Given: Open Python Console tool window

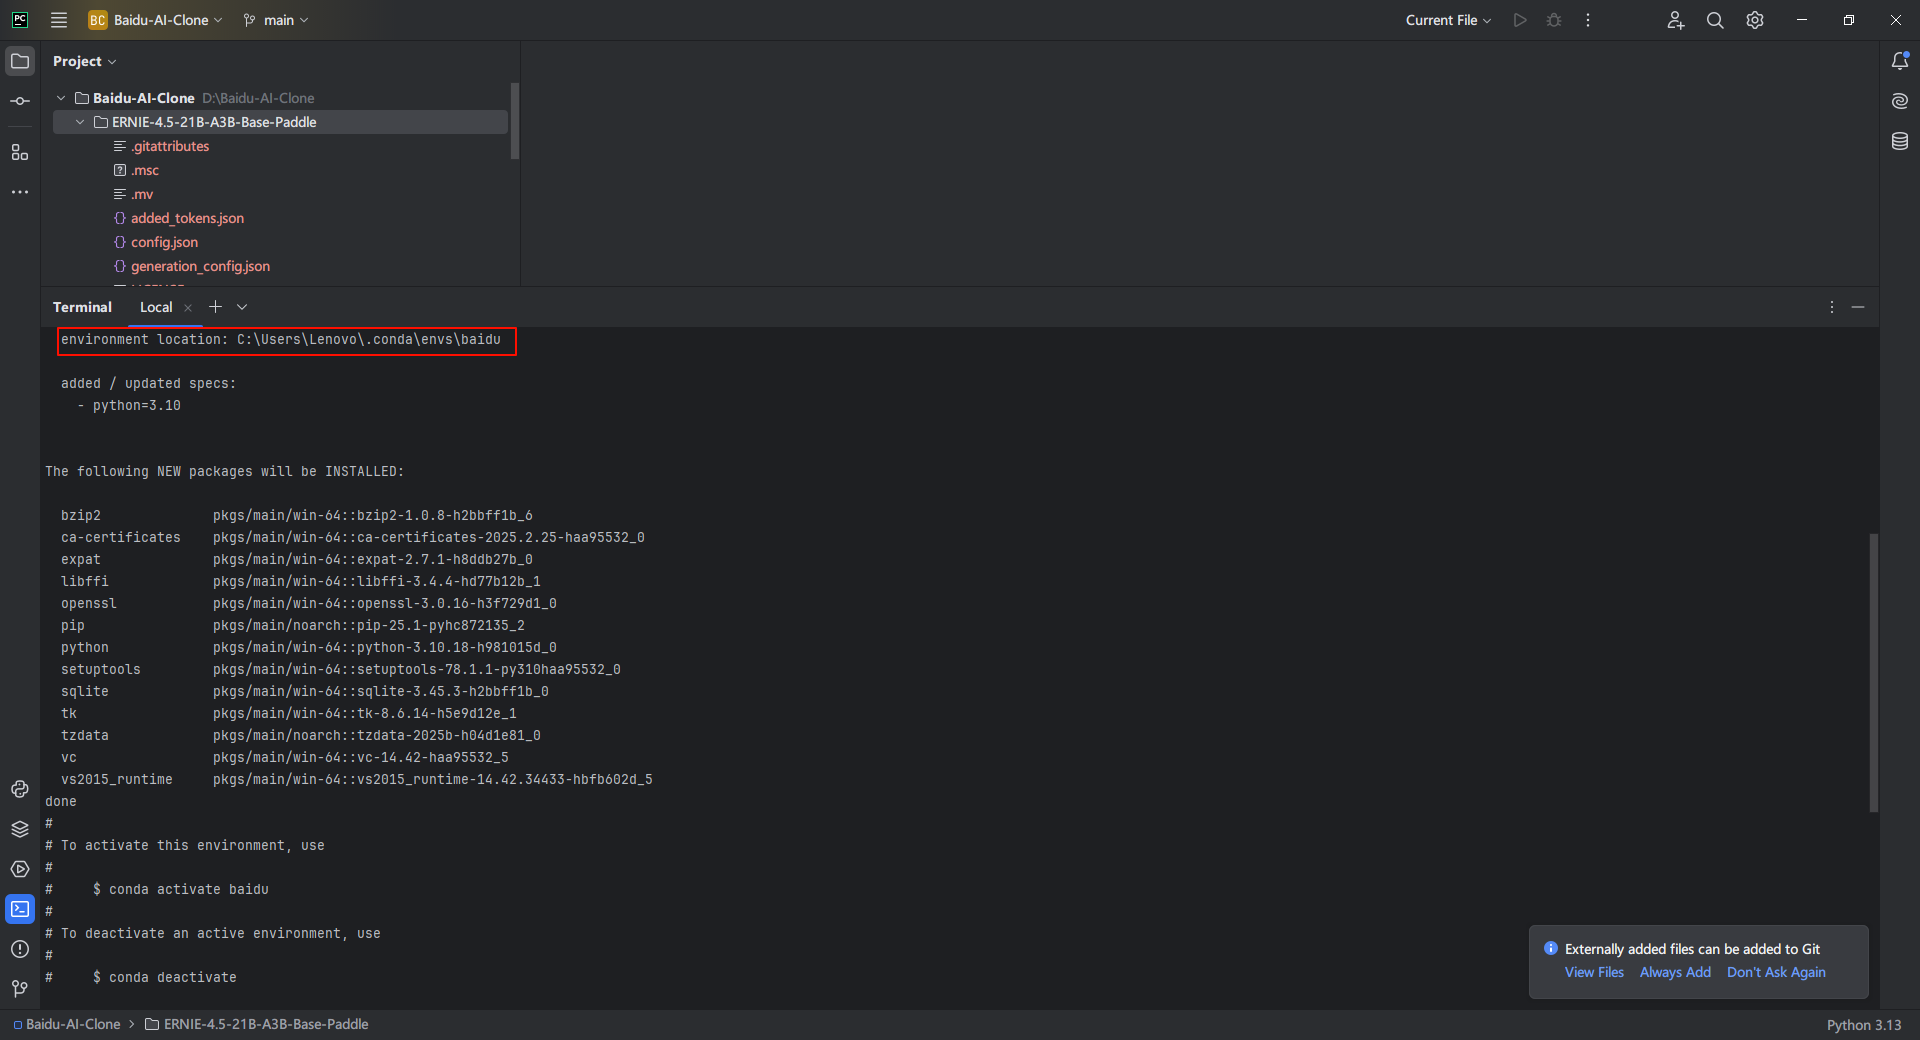Looking at the screenshot, I should click(20, 789).
